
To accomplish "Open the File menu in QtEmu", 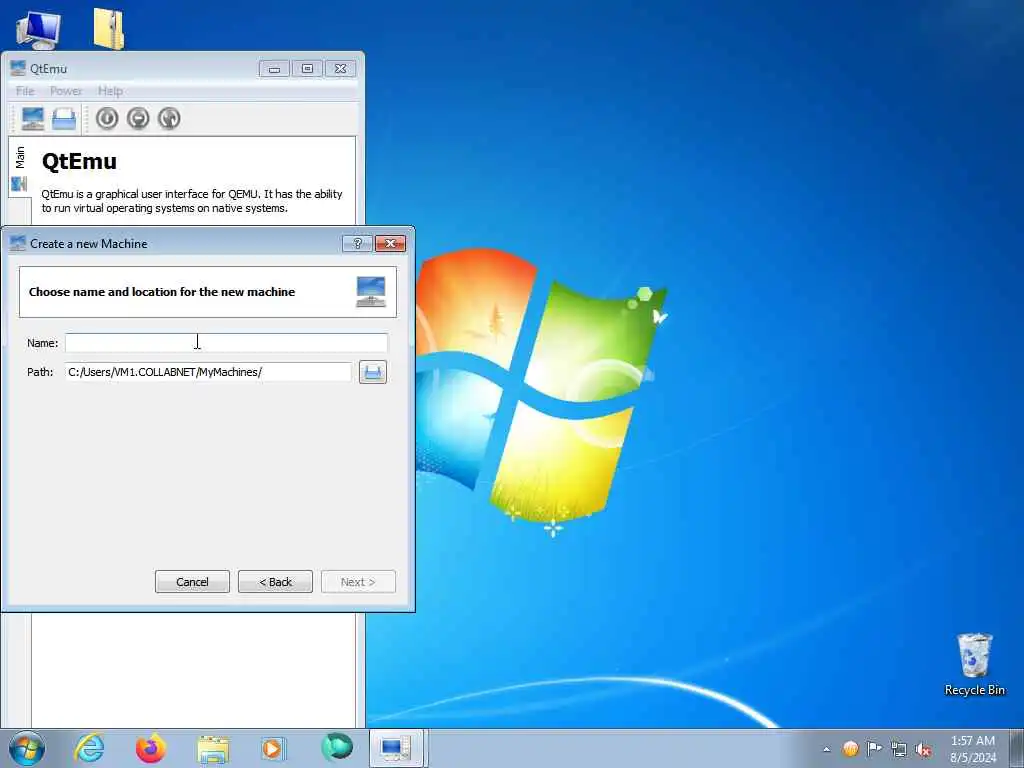I will tap(25, 91).
